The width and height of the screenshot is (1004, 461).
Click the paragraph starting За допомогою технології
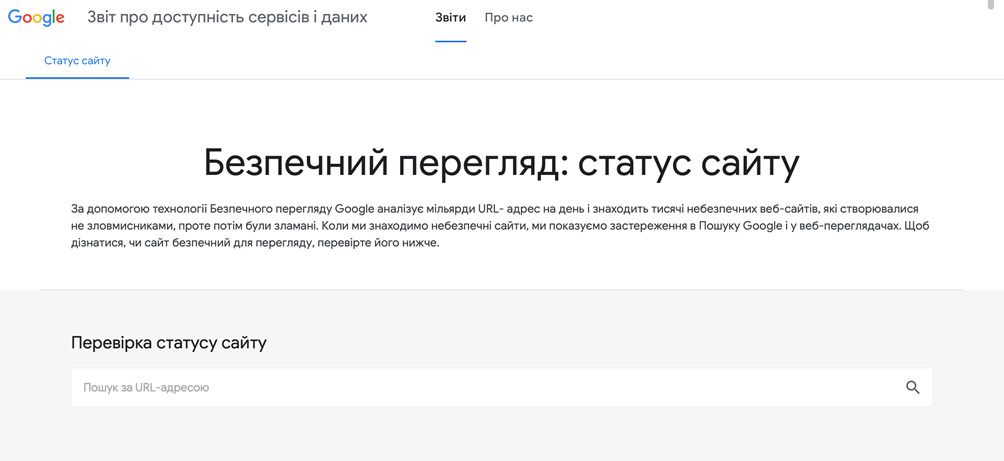[499, 227]
